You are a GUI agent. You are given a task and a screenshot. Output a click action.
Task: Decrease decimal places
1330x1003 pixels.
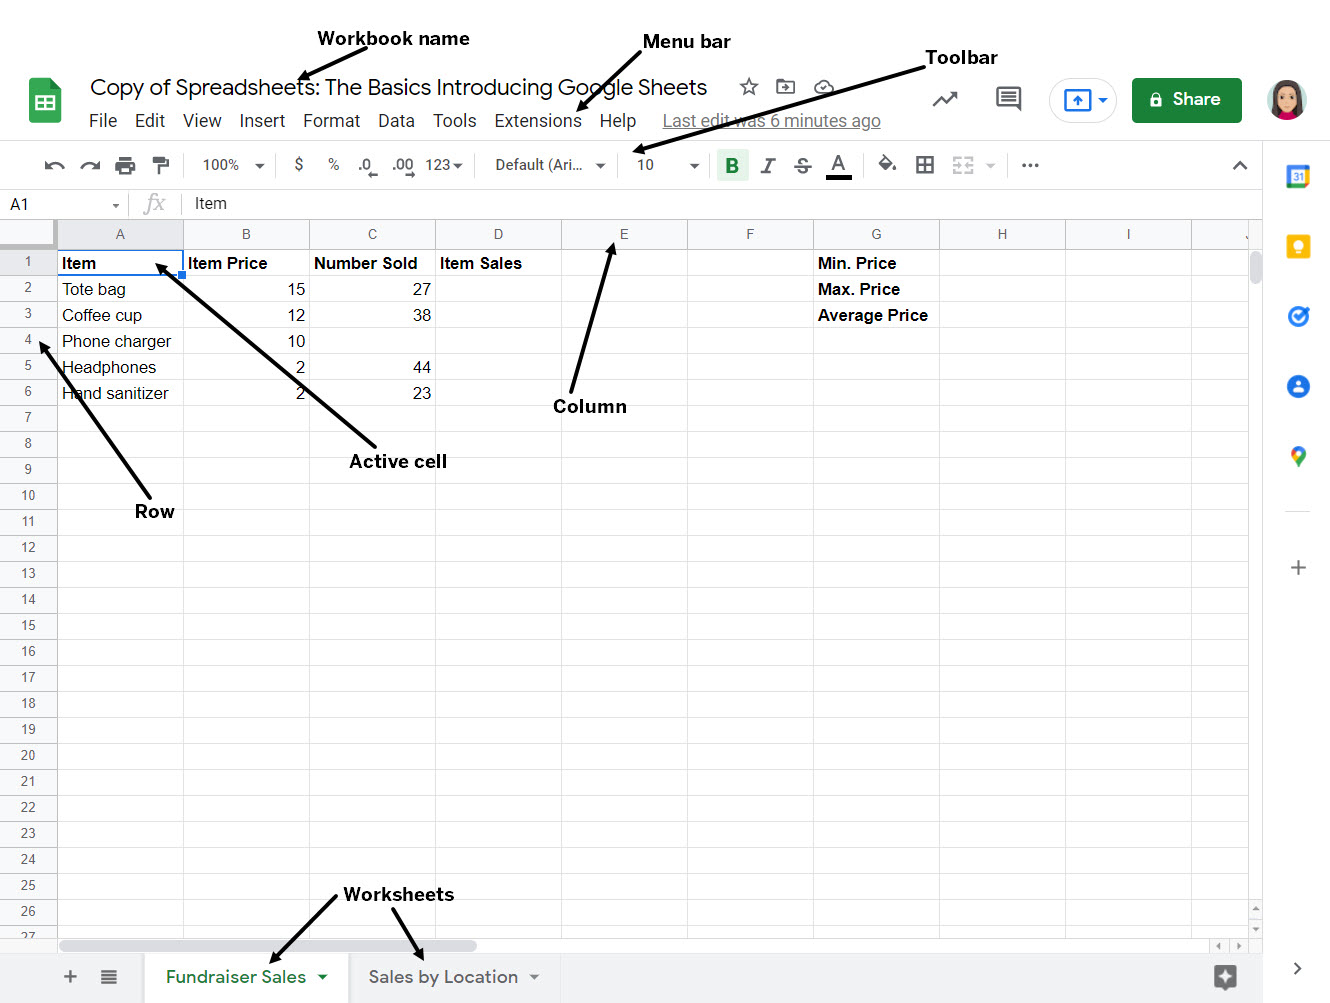coord(367,165)
